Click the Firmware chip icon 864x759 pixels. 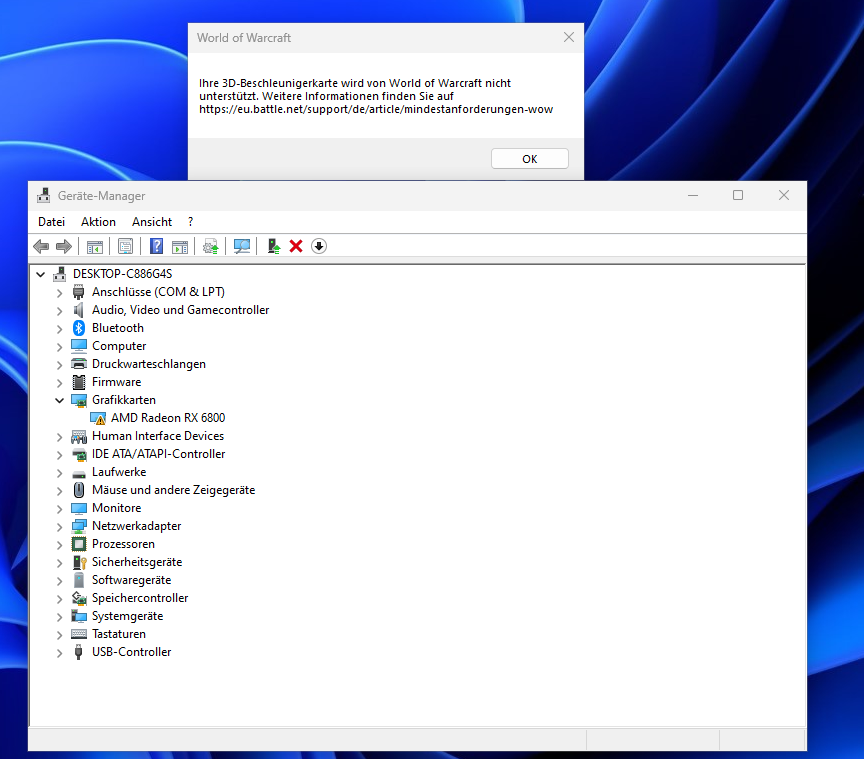(x=79, y=382)
